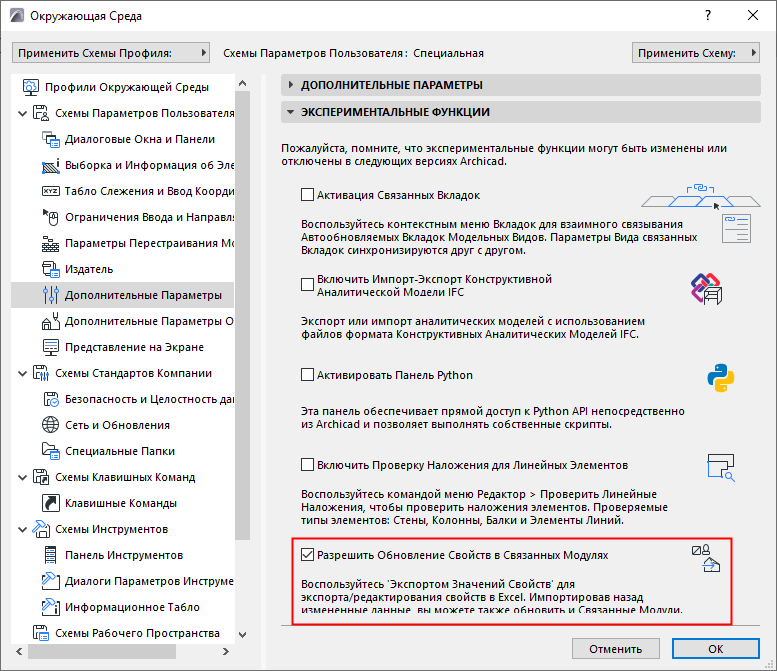Screen dimensions: 777x671
Task: Select Диалоговые Окна и Панели item
Action: point(140,139)
